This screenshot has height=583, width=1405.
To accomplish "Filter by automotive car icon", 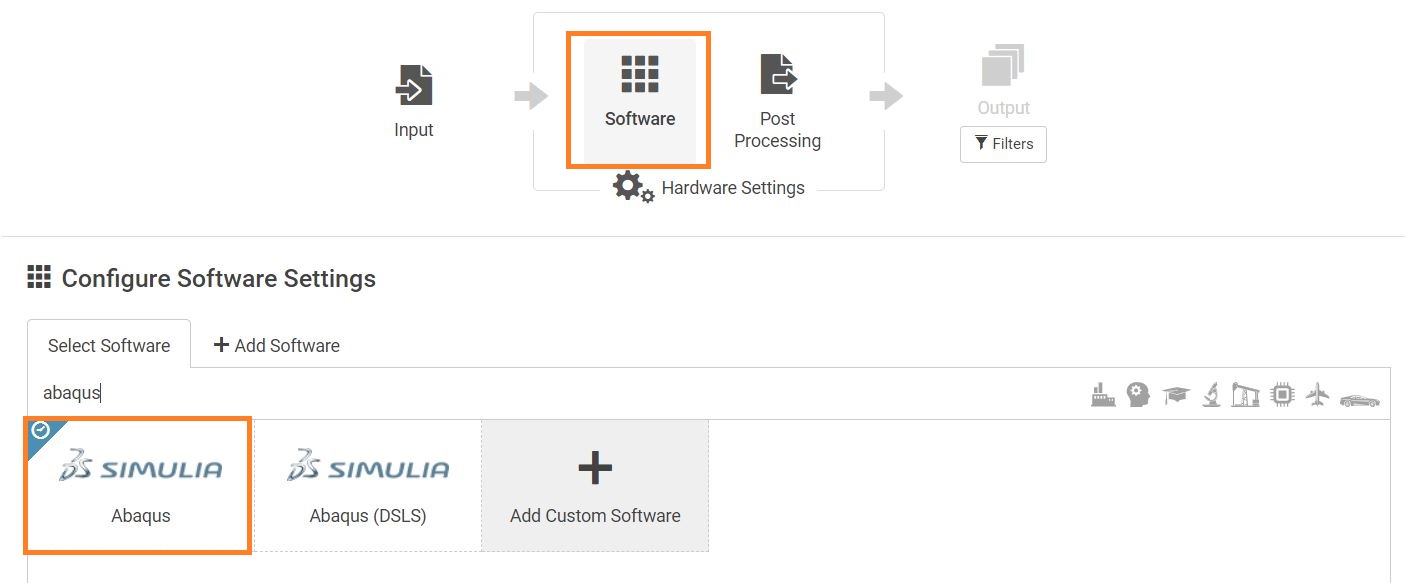I will (1360, 400).
